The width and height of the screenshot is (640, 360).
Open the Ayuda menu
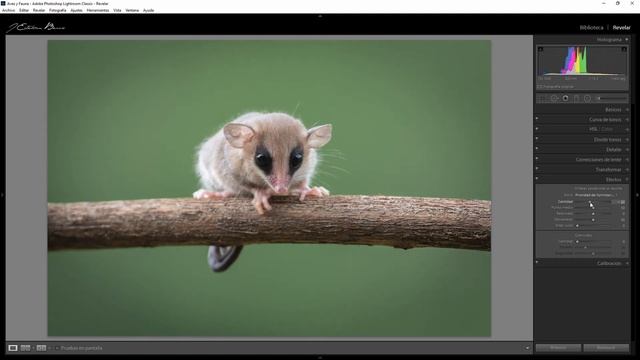point(149,10)
